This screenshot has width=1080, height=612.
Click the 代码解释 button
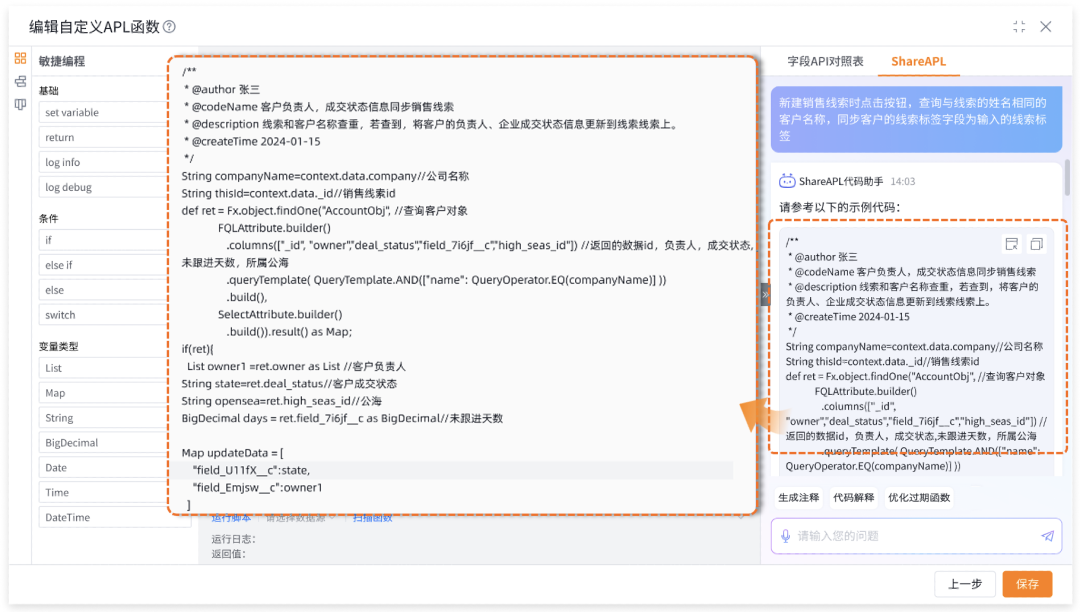(853, 498)
